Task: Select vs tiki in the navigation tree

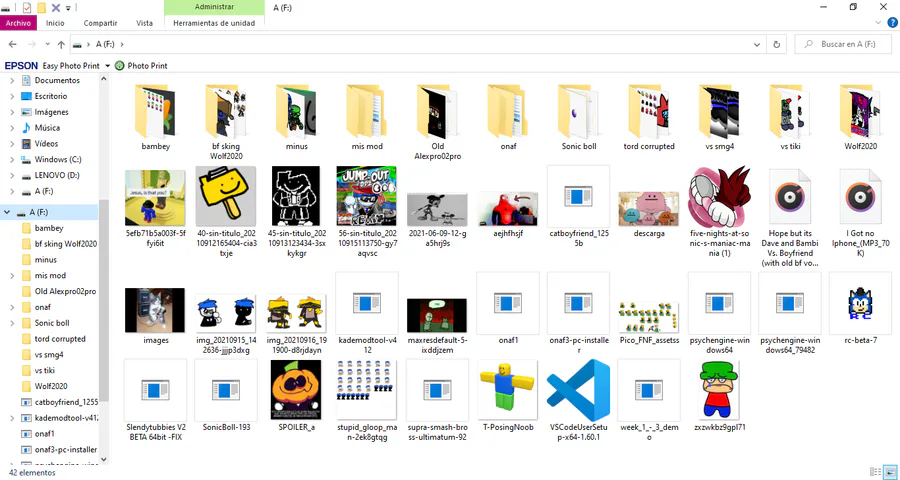Action: [x=44, y=370]
